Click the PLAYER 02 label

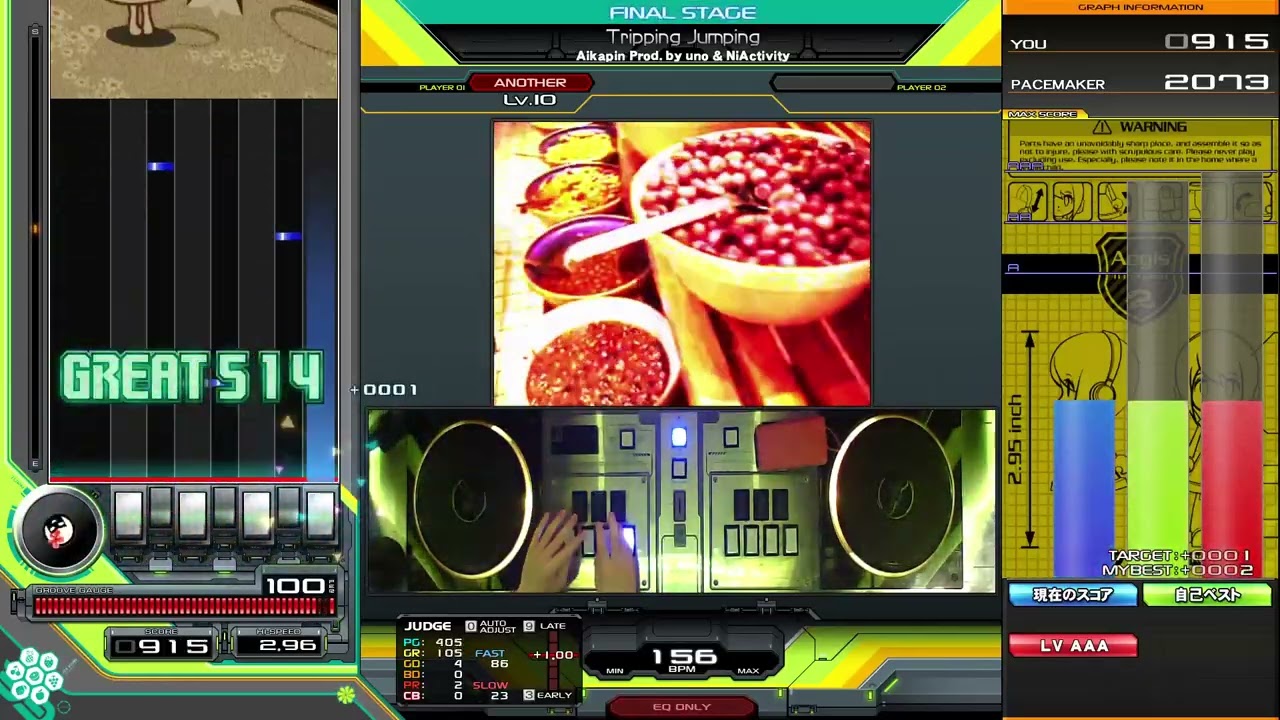click(921, 88)
